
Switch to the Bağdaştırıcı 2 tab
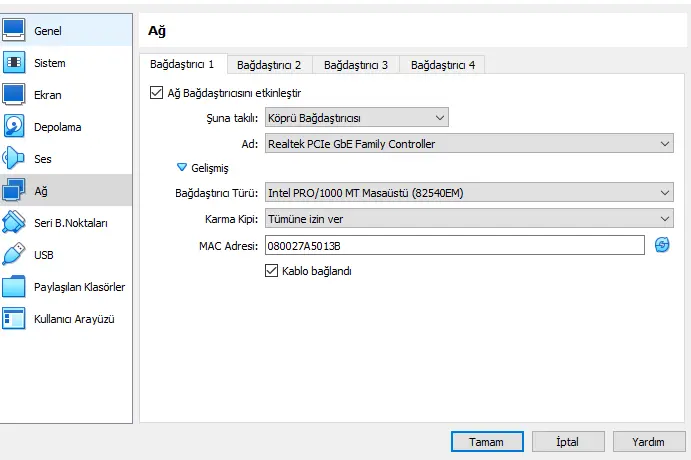(x=269, y=65)
